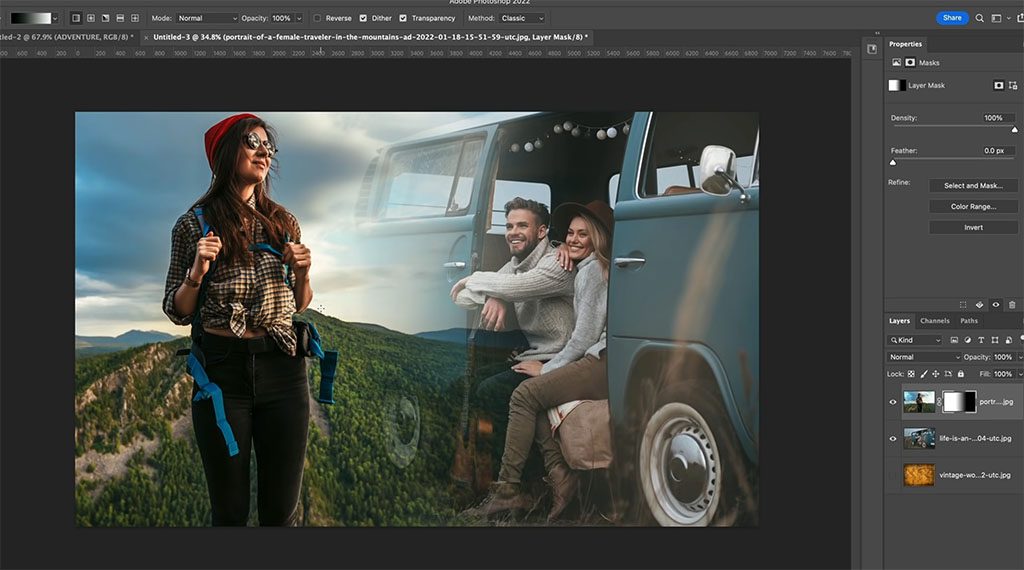
Task: Filter layers by pixel layer icon
Action: click(x=954, y=340)
